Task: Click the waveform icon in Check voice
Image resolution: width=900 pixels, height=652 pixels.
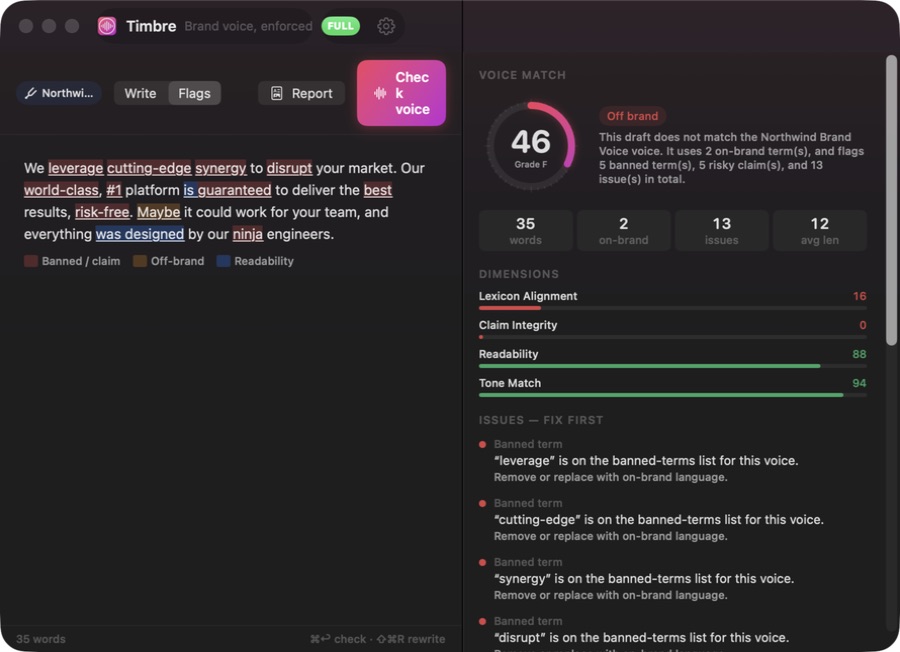Action: (380, 93)
